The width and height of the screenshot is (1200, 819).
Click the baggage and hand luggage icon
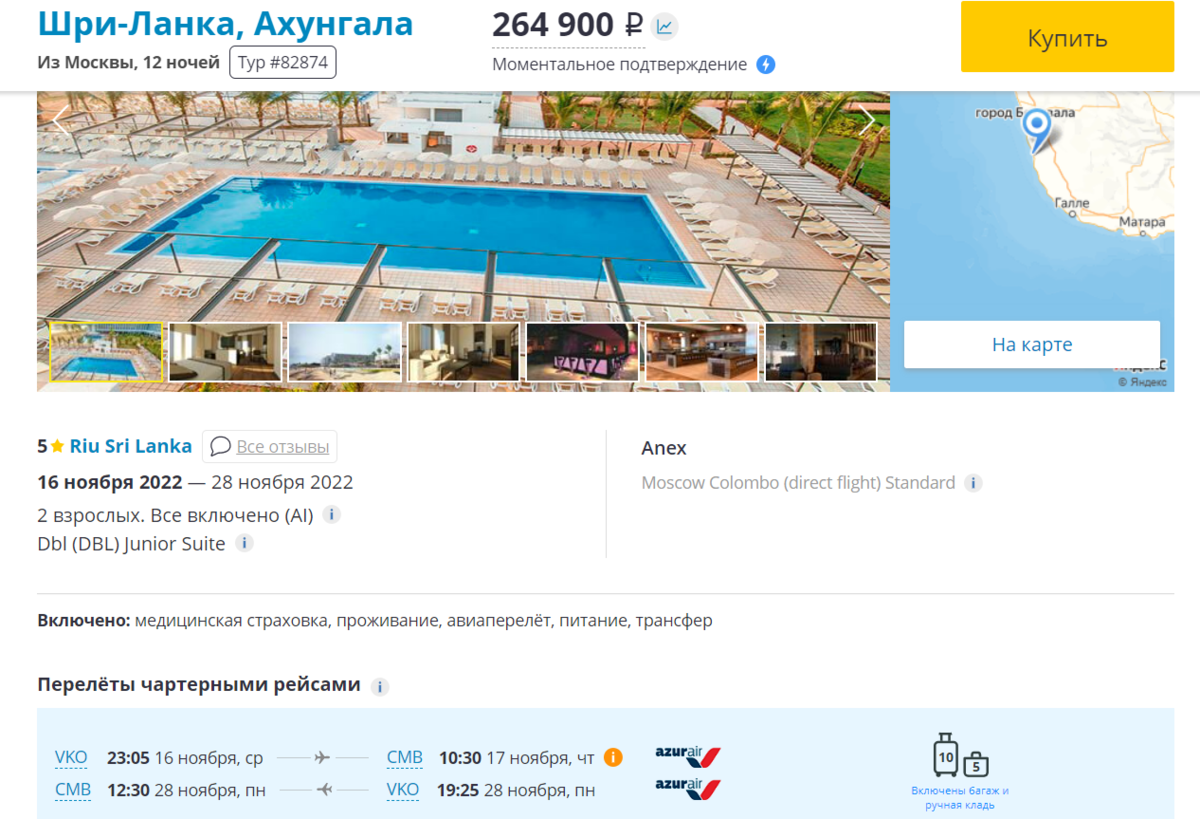[960, 756]
